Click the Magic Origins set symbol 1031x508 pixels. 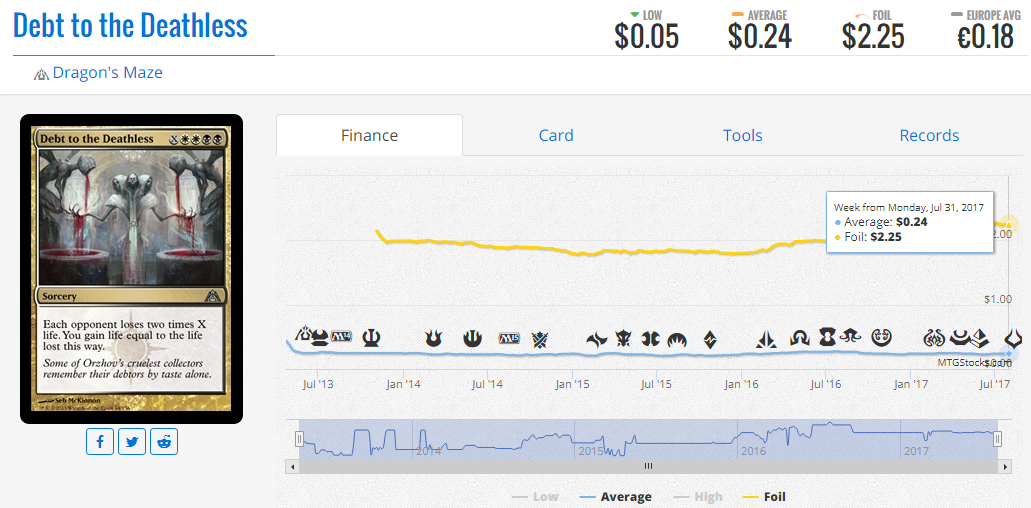tap(677, 340)
